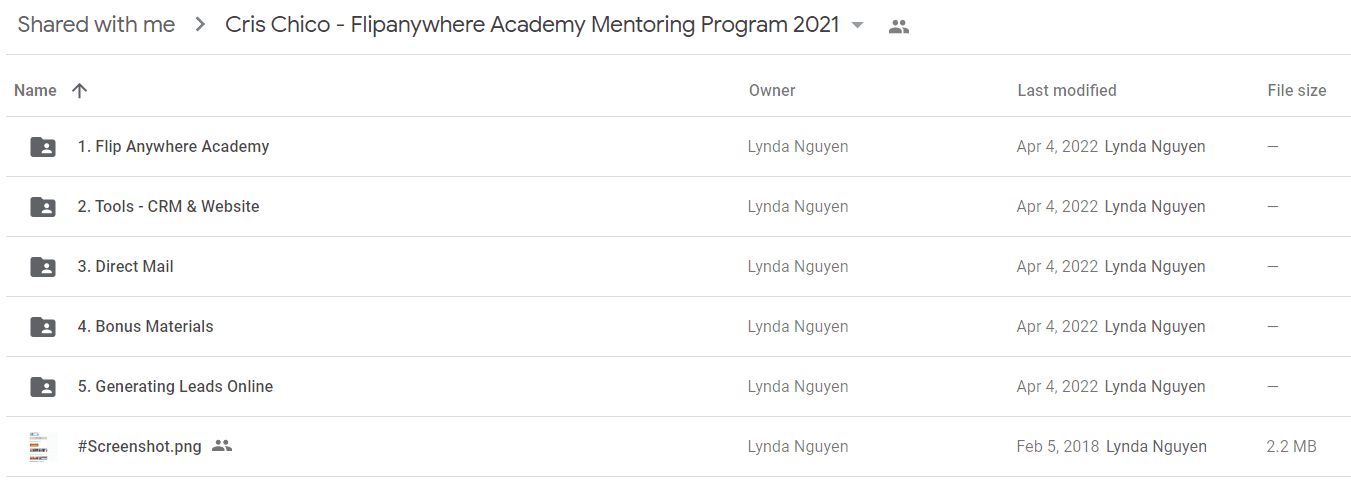
Task: Open 1. Flip Anywhere Academy folder name
Action: click(173, 146)
